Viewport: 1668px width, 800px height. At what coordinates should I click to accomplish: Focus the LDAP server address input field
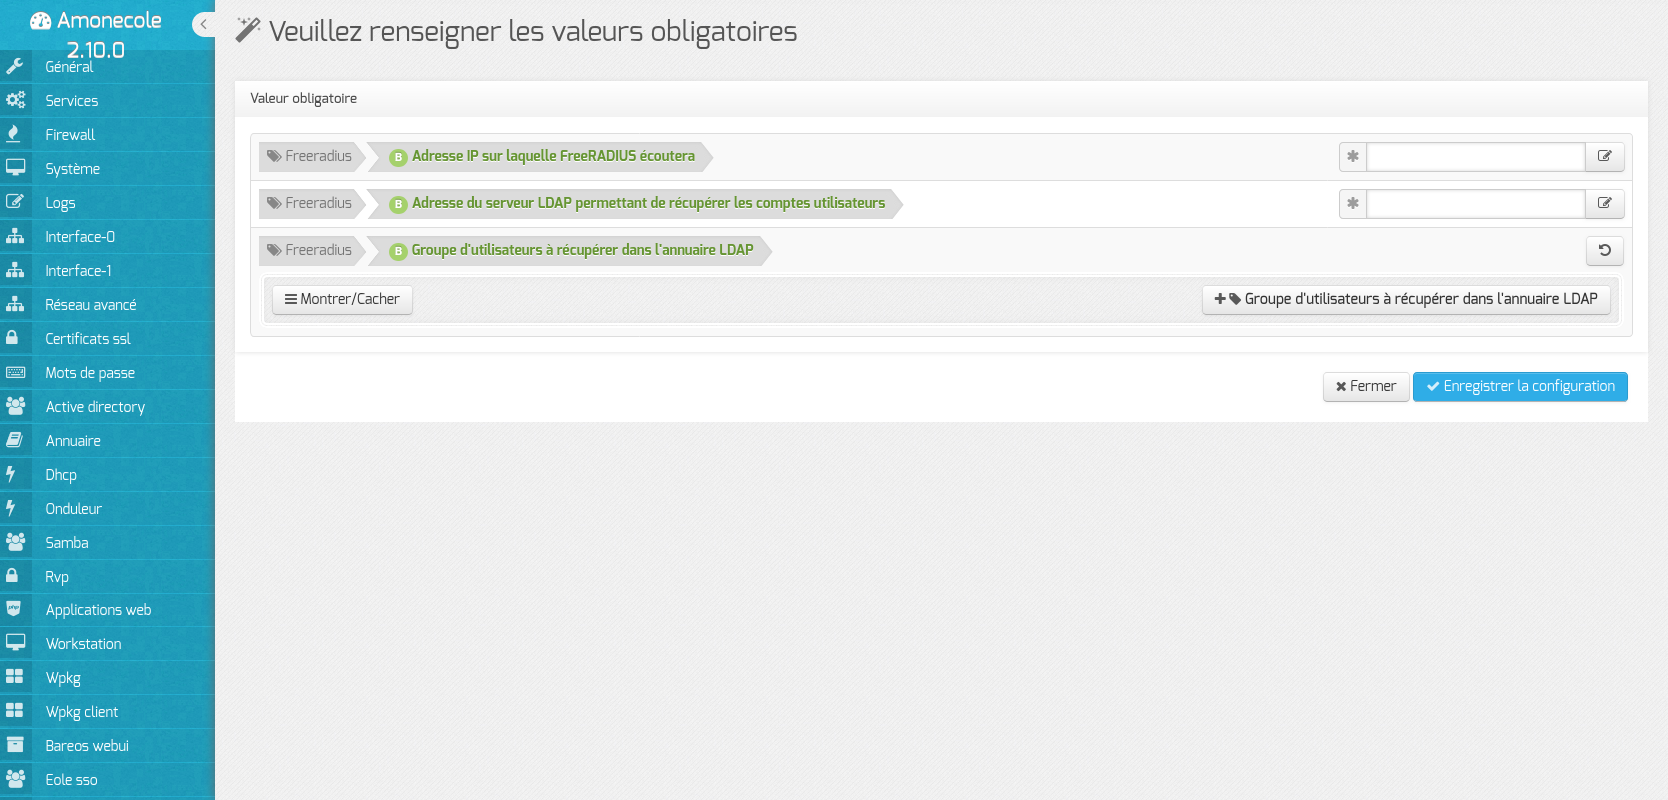[1475, 204]
